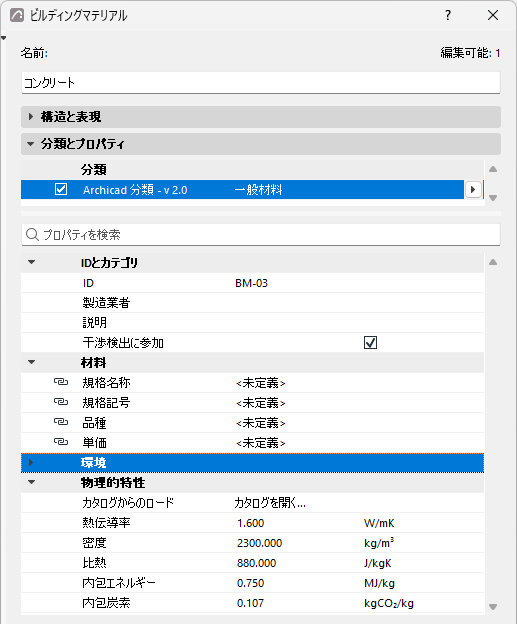Toggle the 干渉検出に参加 checkbox
The height and width of the screenshot is (624, 517).
(x=370, y=342)
